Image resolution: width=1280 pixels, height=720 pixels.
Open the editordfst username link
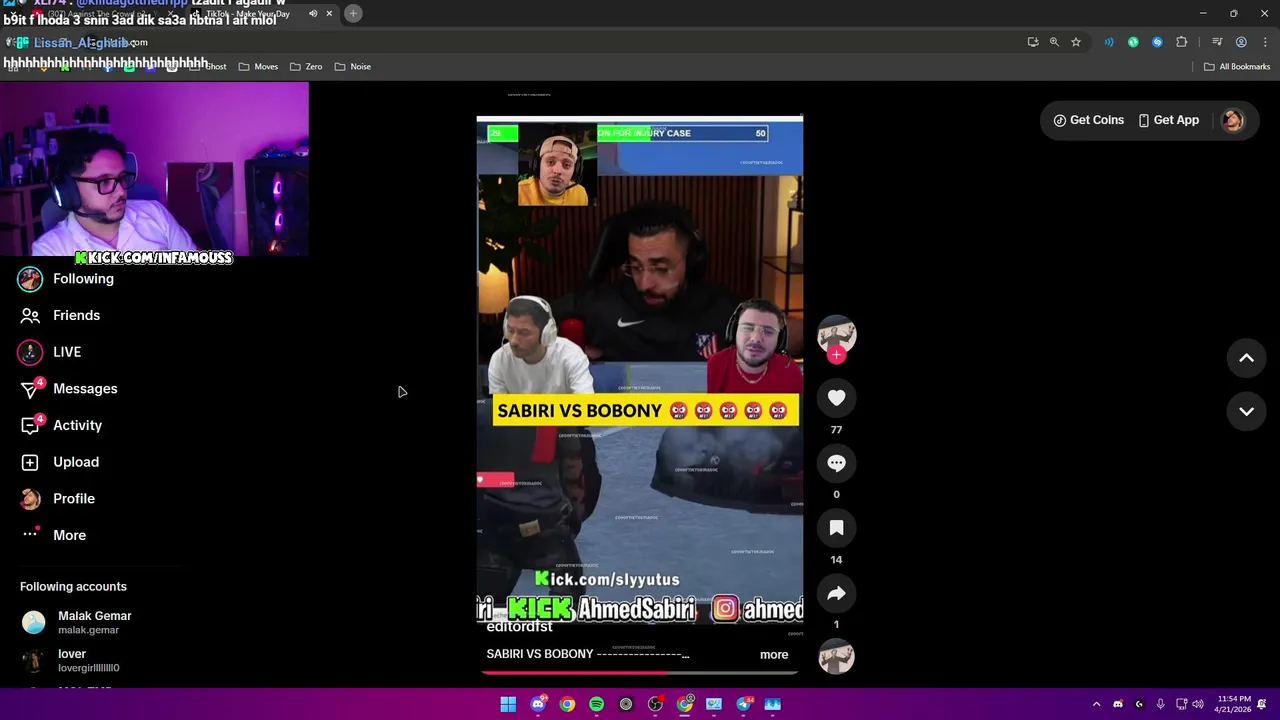[519, 627]
